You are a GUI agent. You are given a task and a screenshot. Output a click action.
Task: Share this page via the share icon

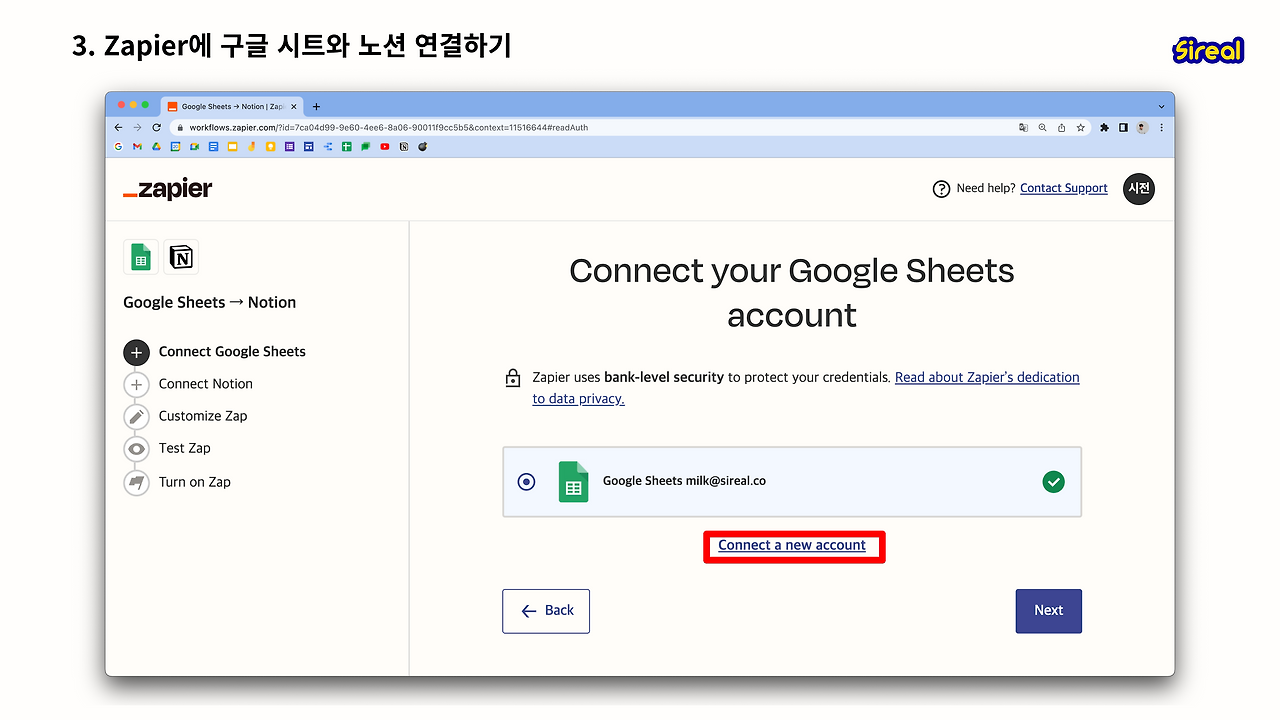(x=1061, y=128)
